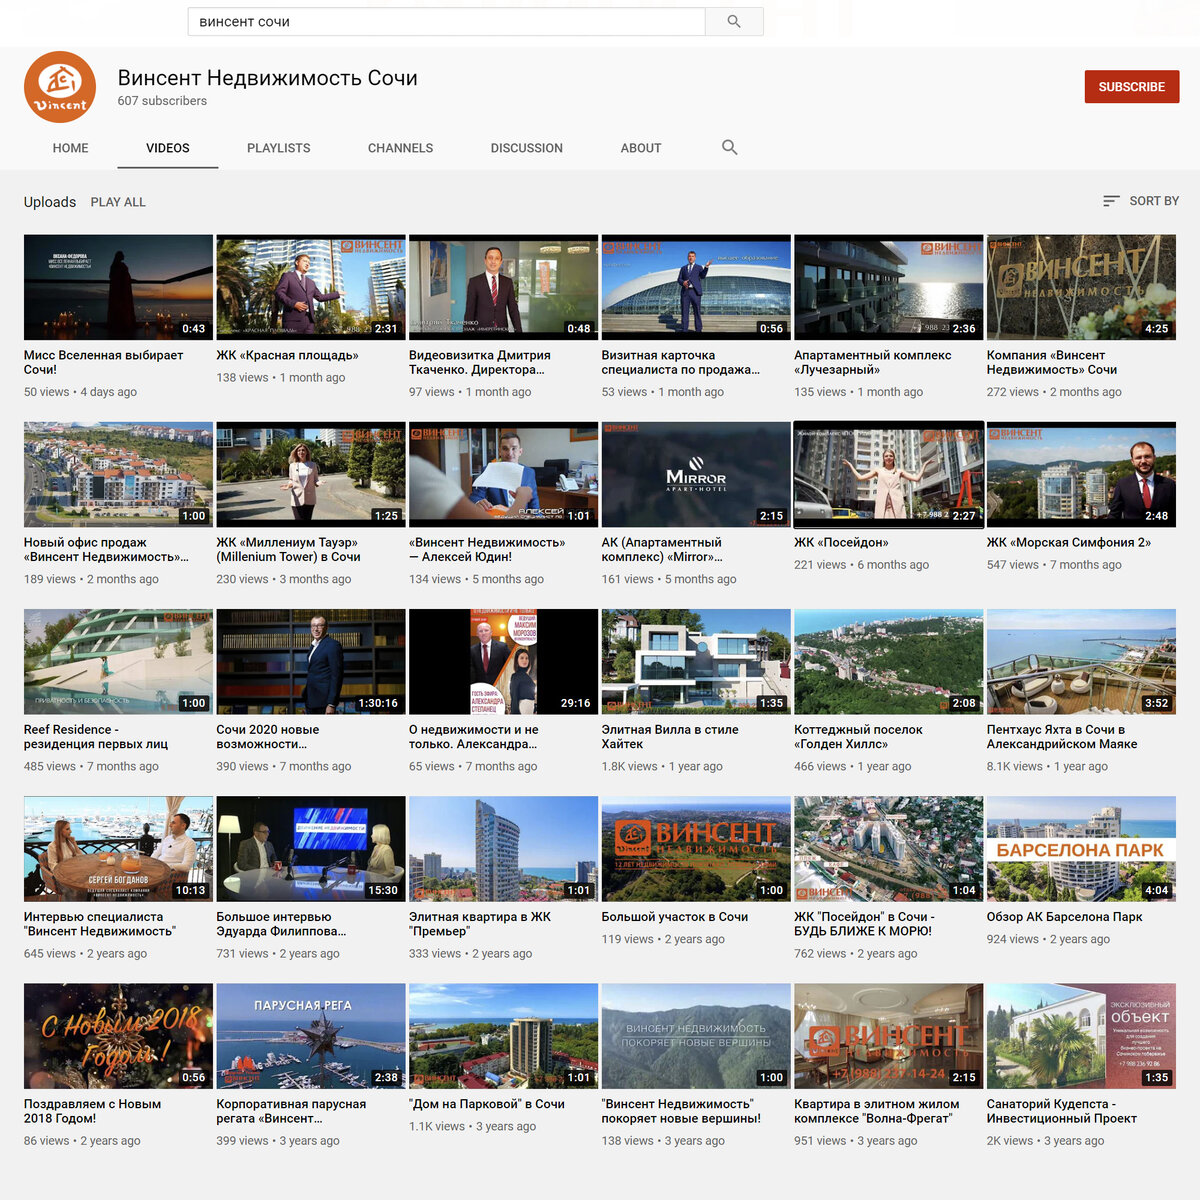1200x1200 pixels.
Task: Open the 'Элитная Вилла в стиле Хайтек' thumbnail
Action: (x=696, y=662)
